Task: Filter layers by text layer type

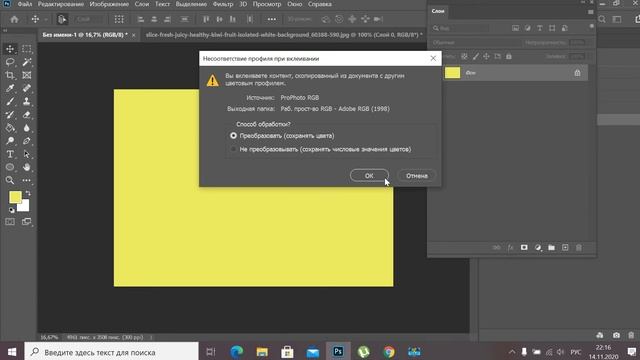Action: tap(540, 28)
